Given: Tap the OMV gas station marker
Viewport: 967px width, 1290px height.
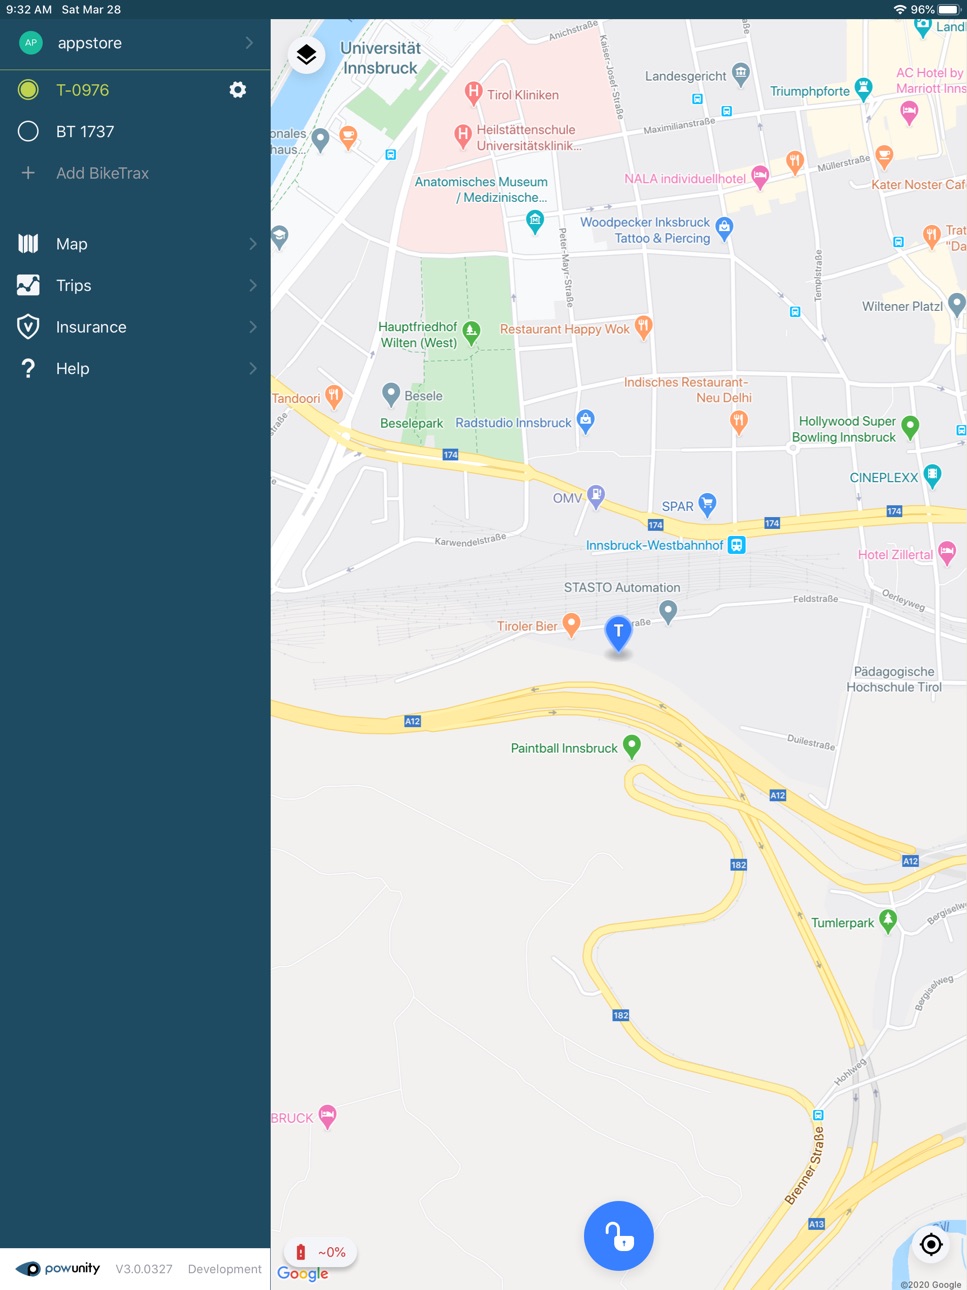Looking at the screenshot, I should [x=596, y=496].
